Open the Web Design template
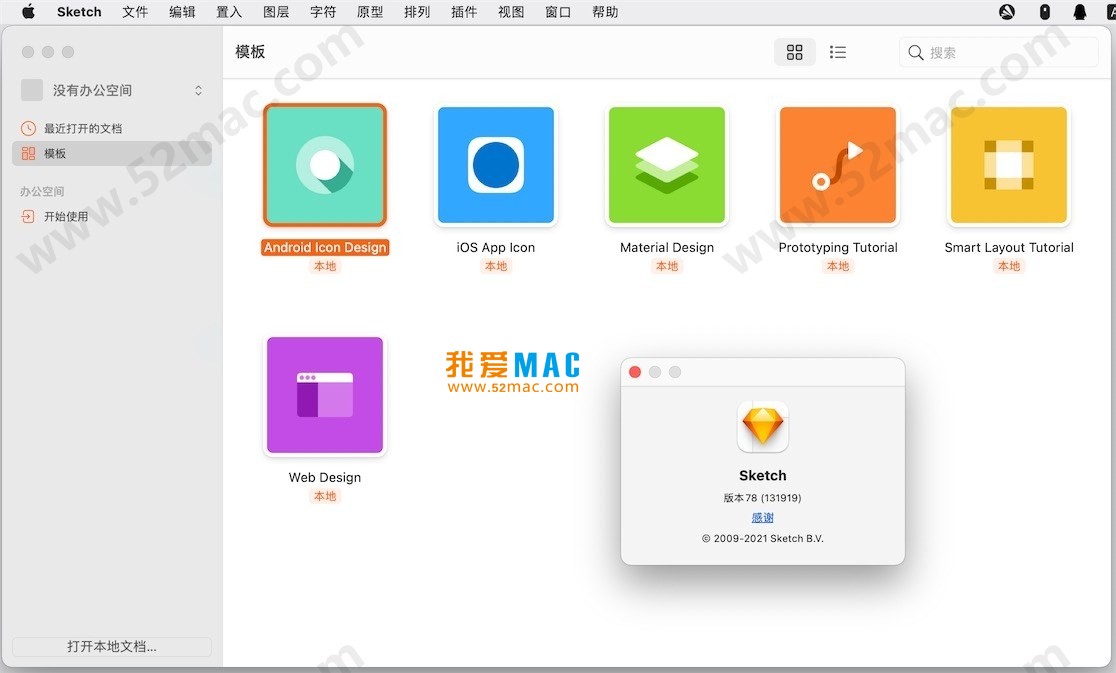The image size is (1116, 673). point(324,395)
